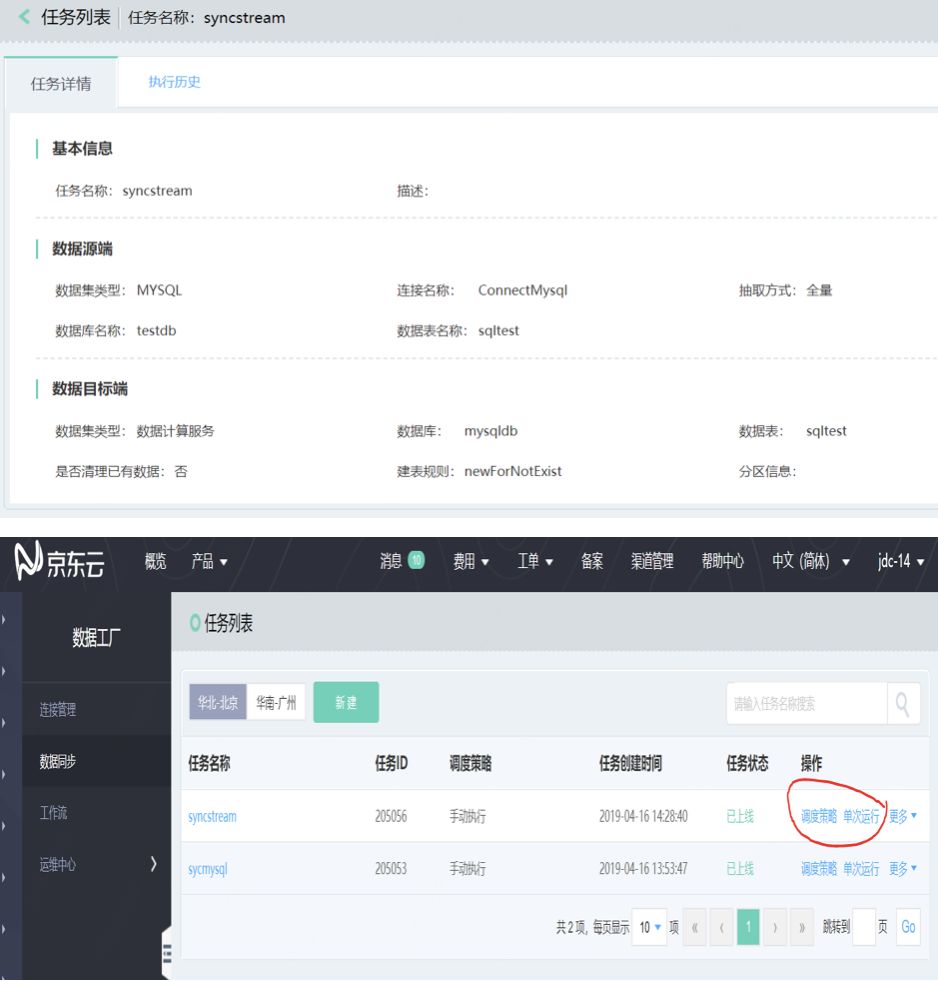Click the 已上线 status of syncstream
Viewport: 938px width, 982px height.
(740, 816)
